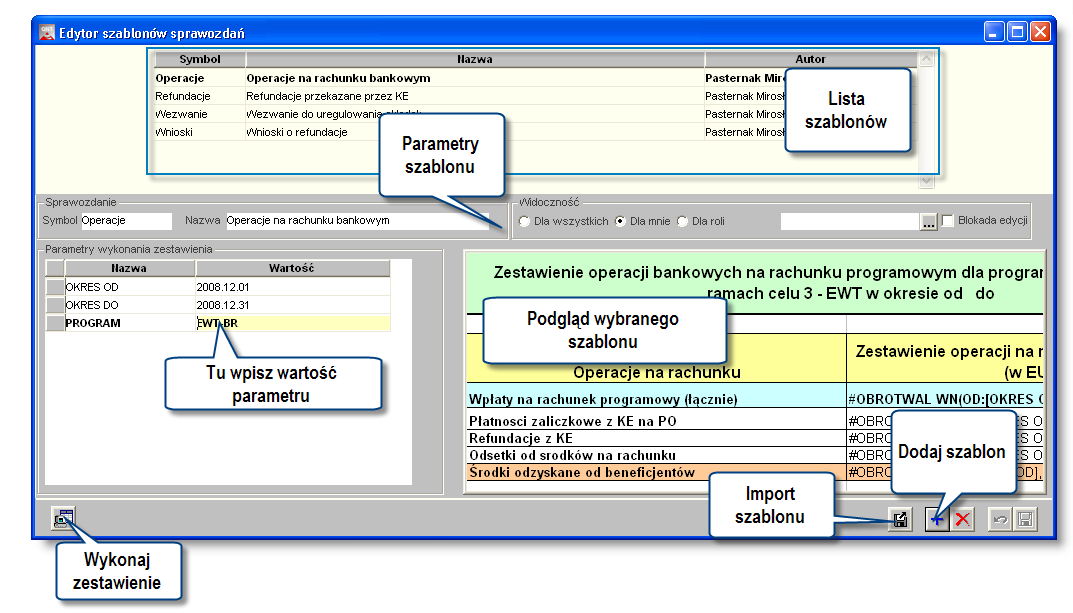
Task: Click the application icon in the title bar
Action: [x=47, y=33]
